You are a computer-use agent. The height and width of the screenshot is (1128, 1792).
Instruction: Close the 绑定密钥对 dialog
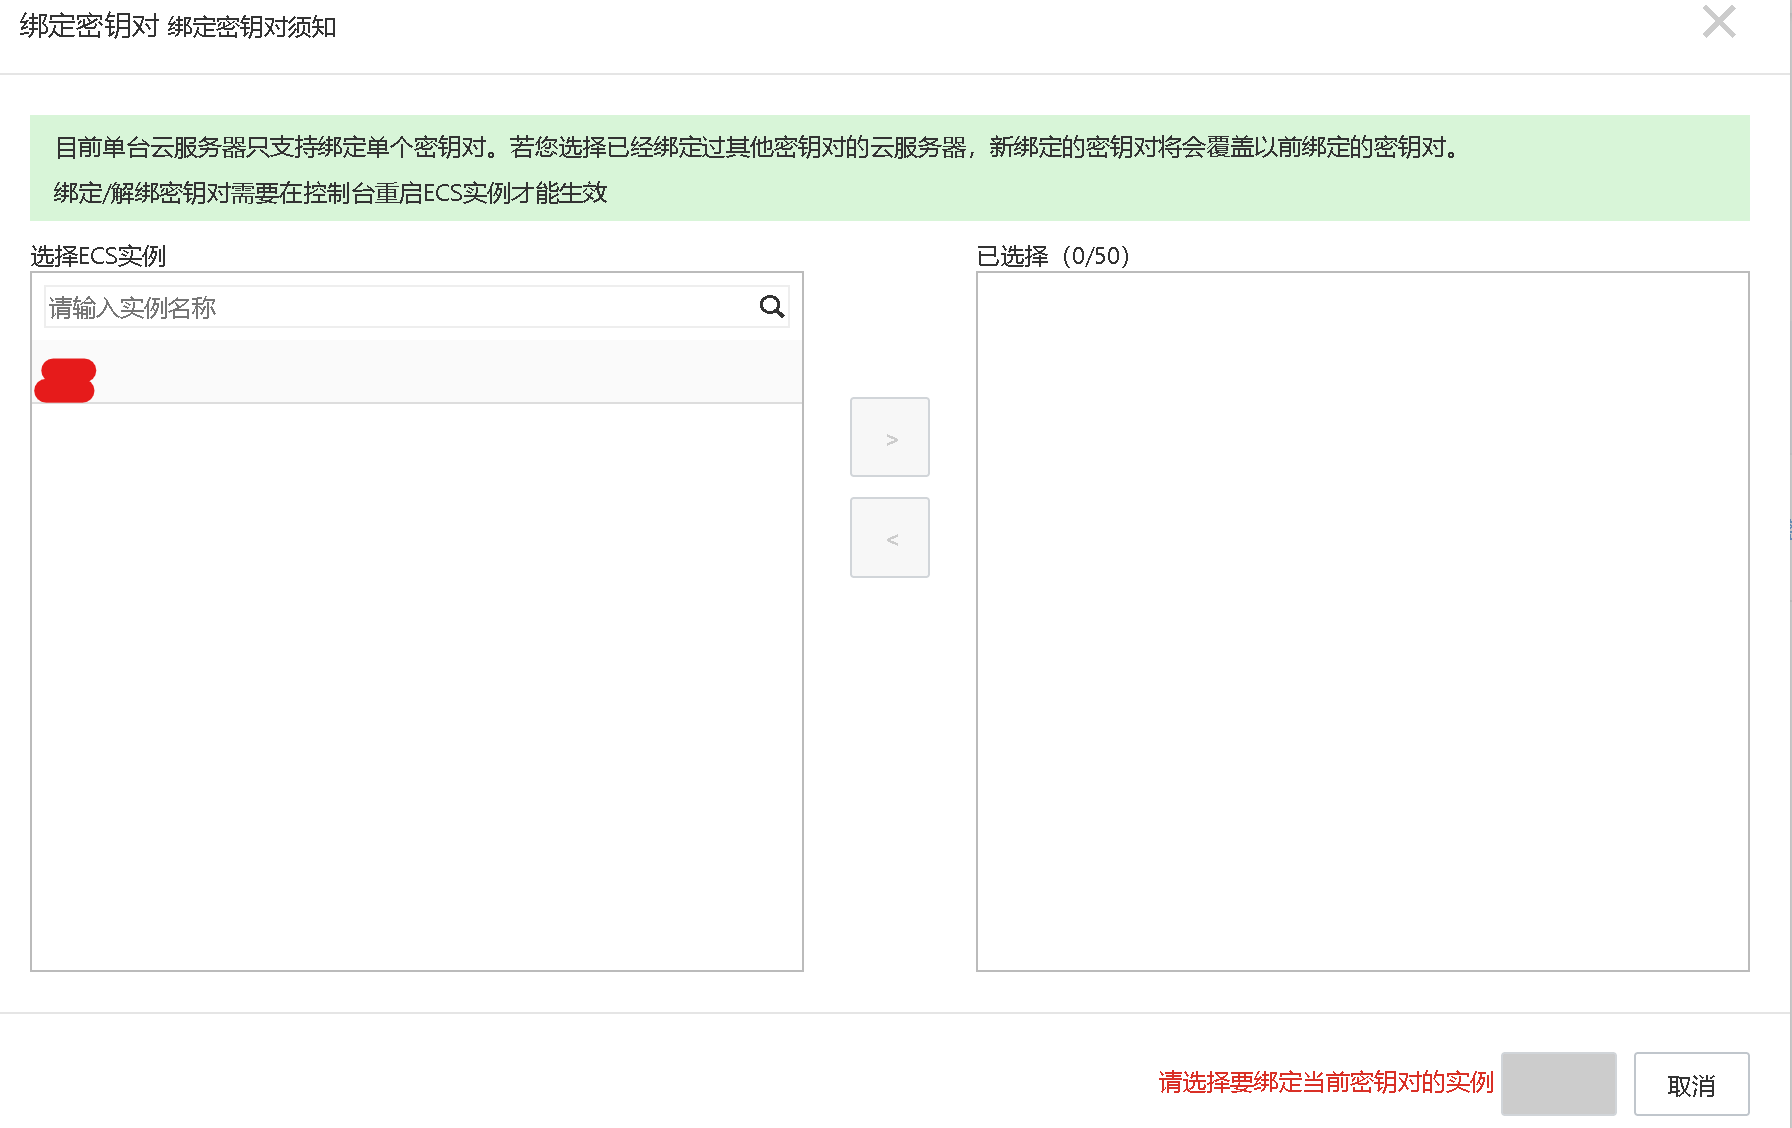point(1719,22)
